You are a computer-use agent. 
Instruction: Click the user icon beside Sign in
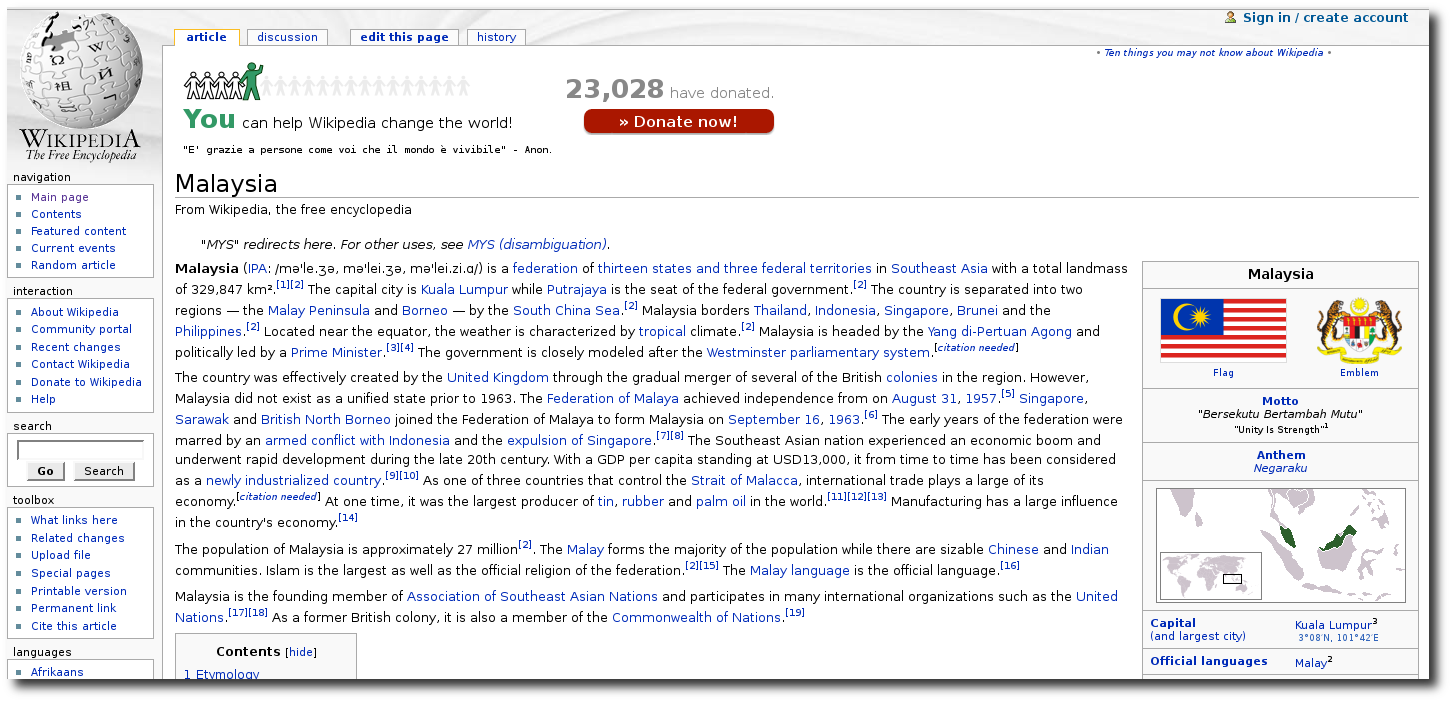pos(1231,17)
